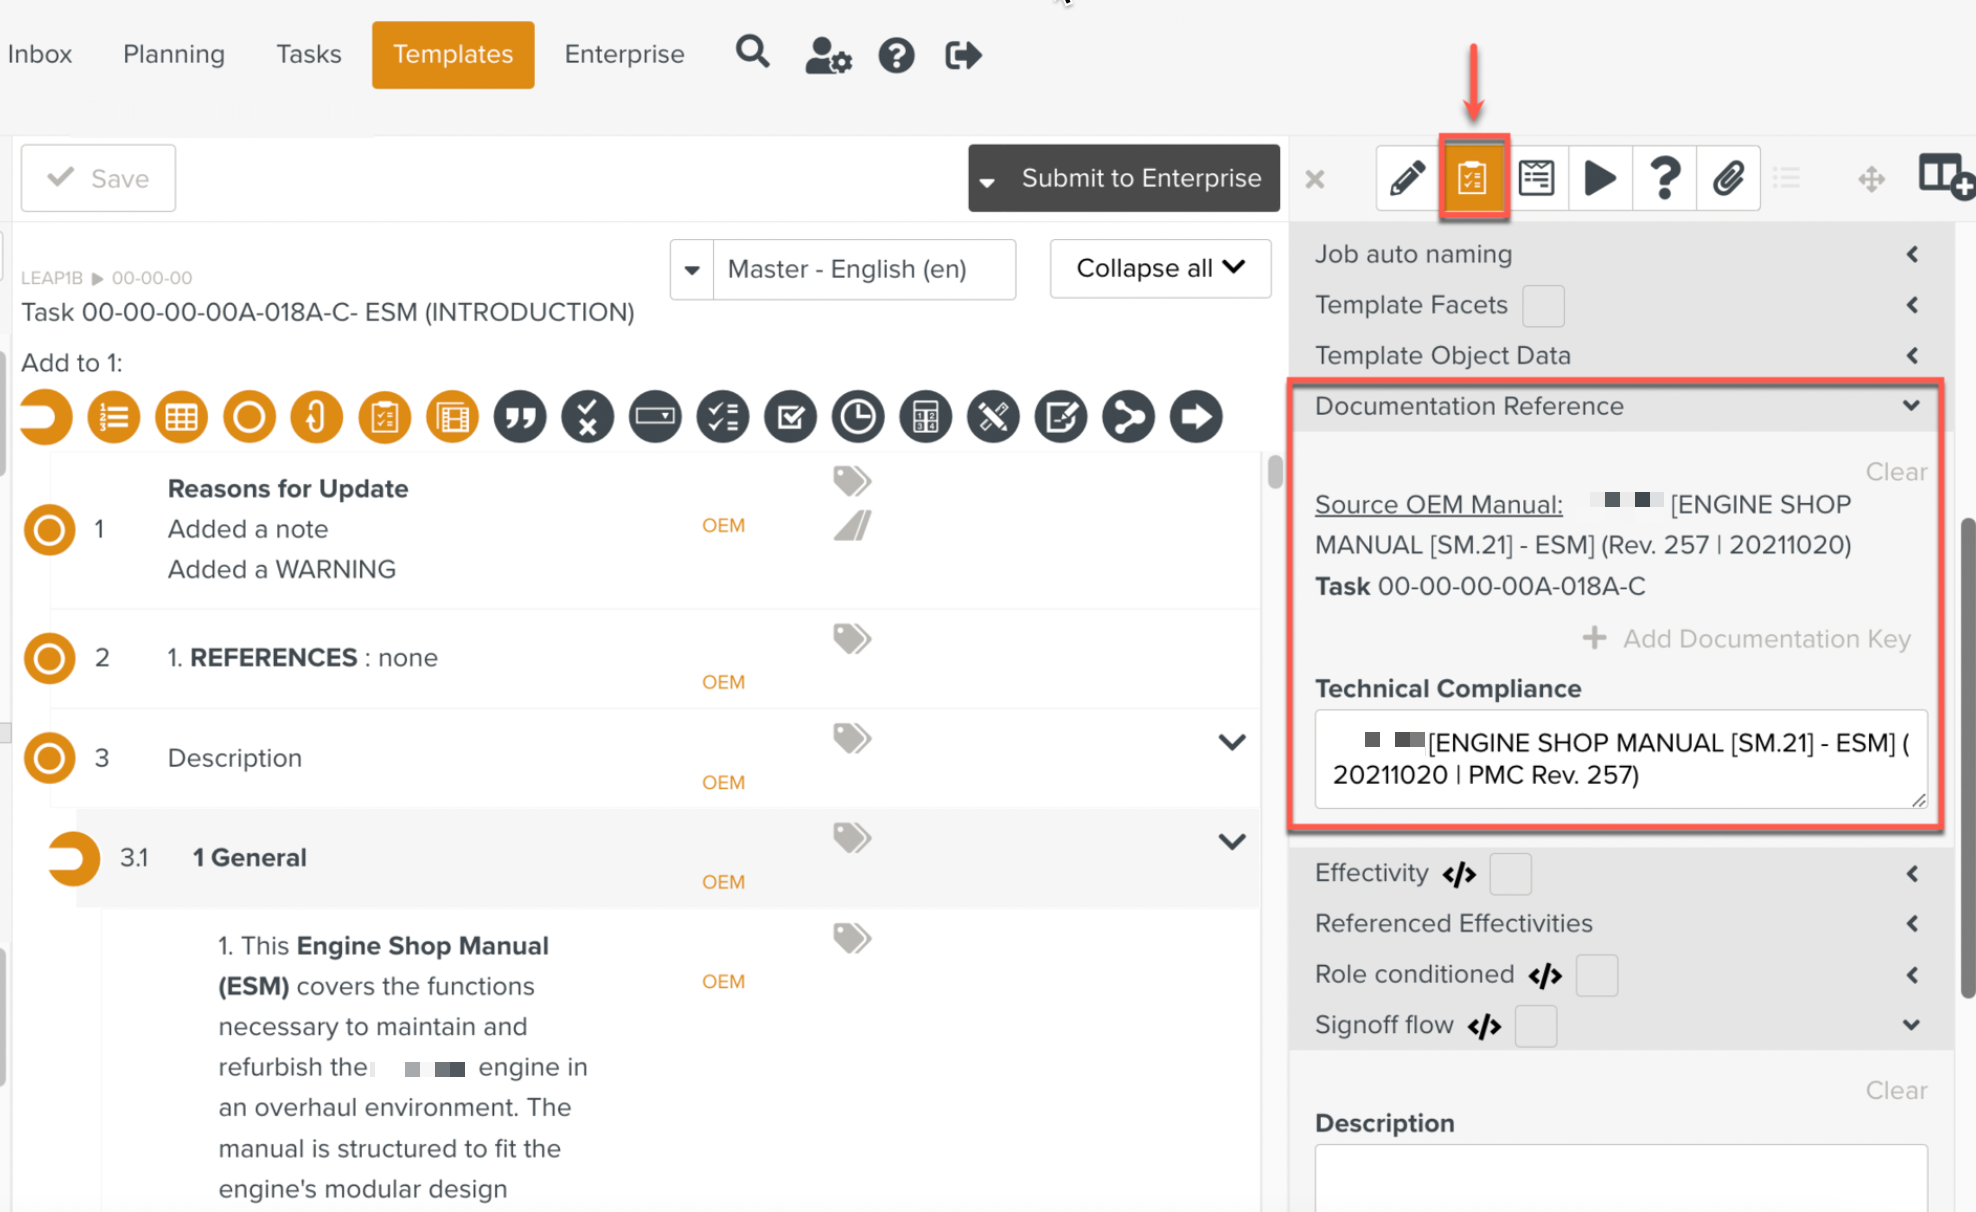Add a quote block icon
1976x1212 pixels.
coord(520,417)
